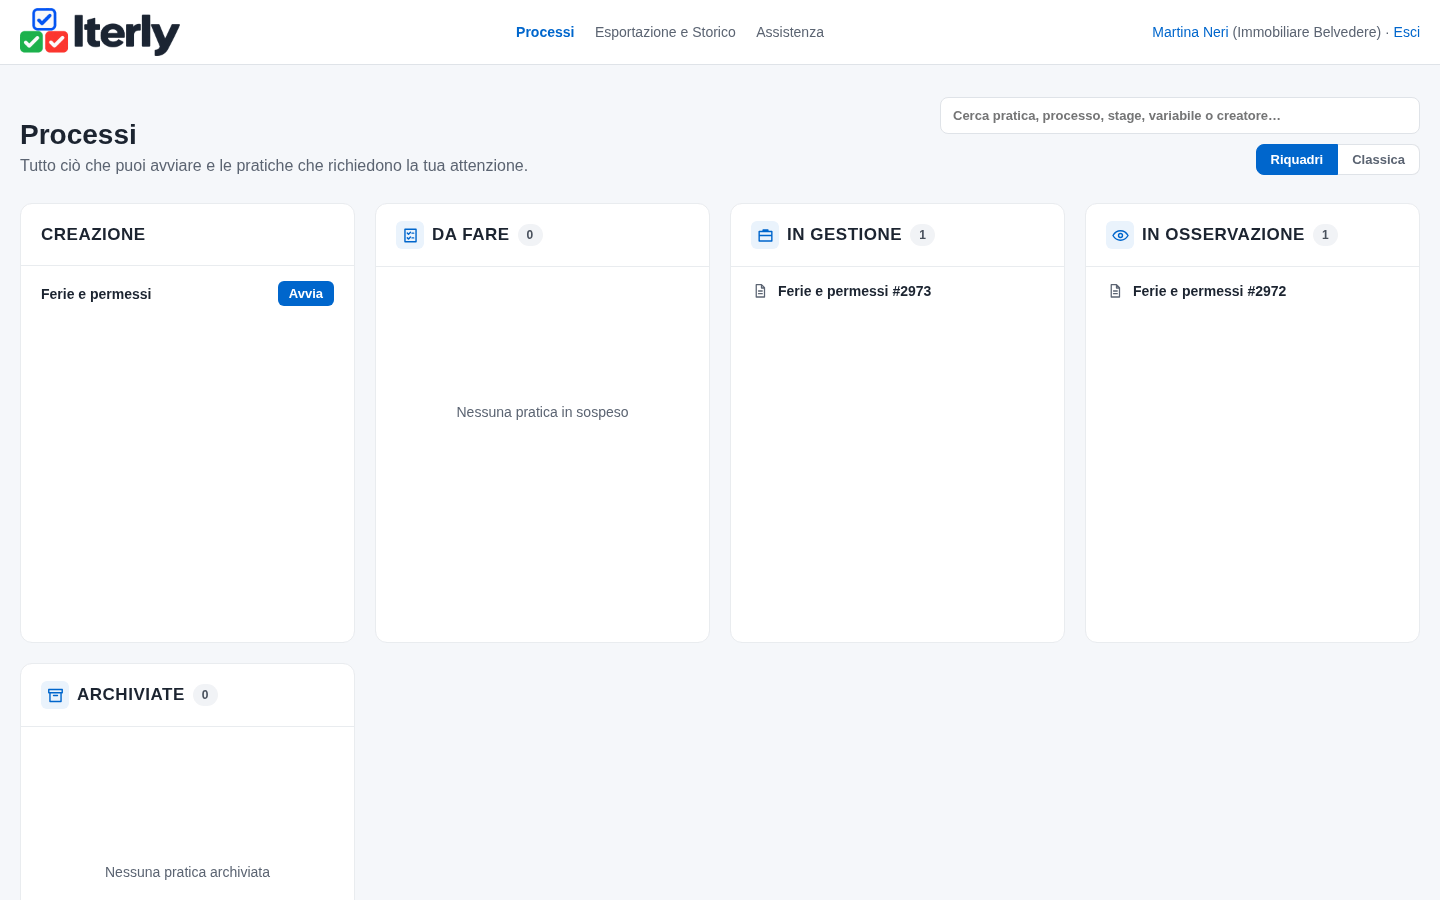Click the Processi page title
This screenshot has height=900, width=1440.
[78, 135]
